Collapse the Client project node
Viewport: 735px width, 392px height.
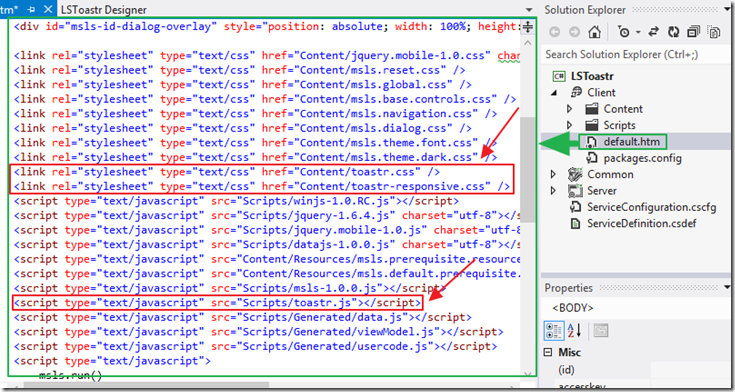tap(555, 93)
